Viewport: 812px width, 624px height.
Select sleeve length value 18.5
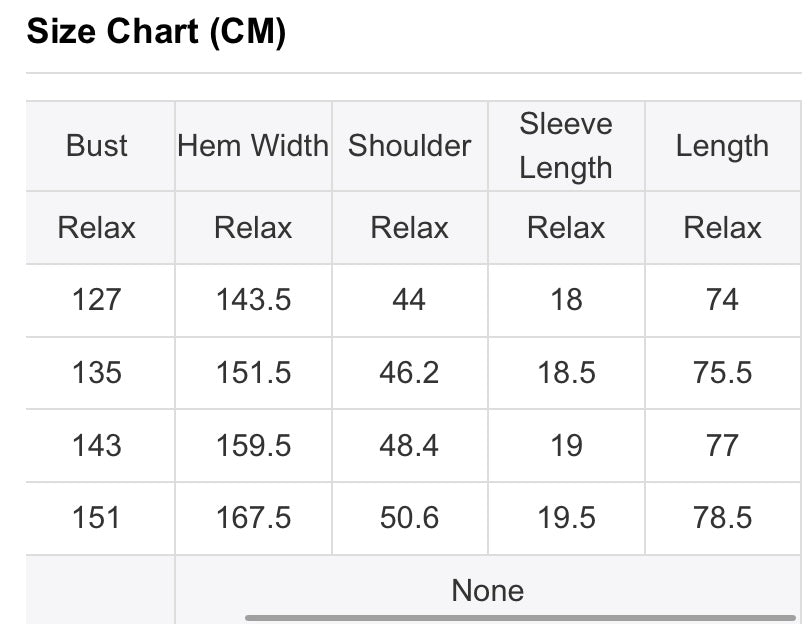pyautogui.click(x=567, y=373)
